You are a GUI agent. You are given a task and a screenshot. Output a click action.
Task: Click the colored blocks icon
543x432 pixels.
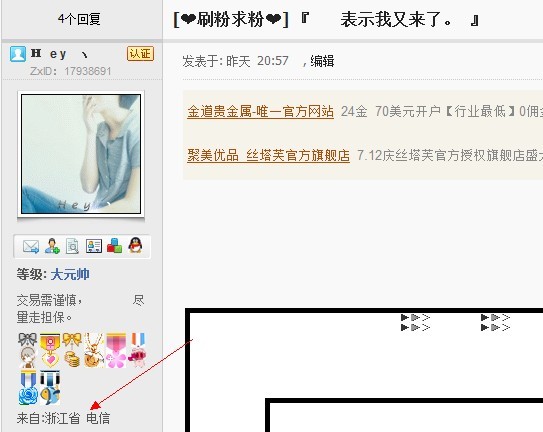(x=114, y=246)
